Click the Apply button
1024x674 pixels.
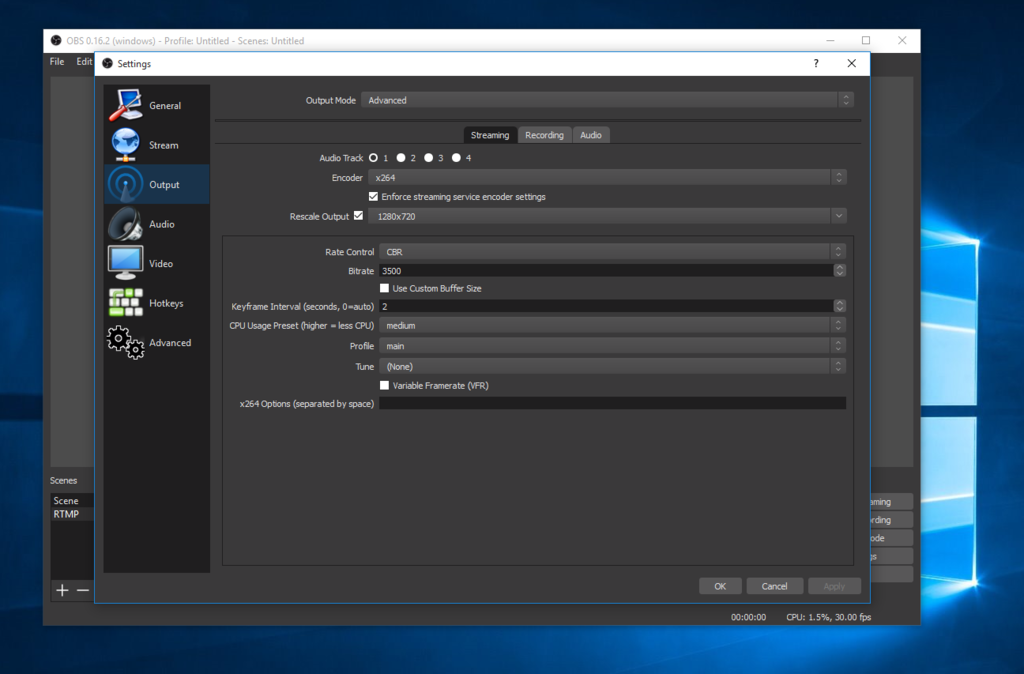tap(834, 586)
